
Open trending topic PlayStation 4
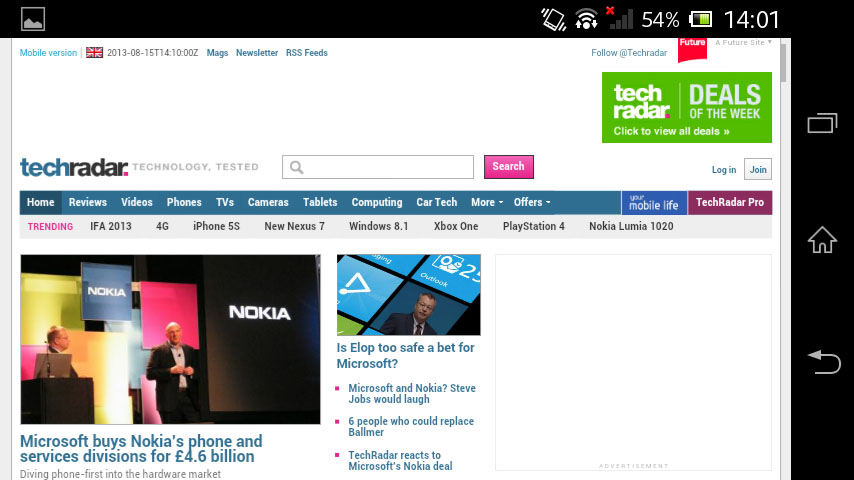click(x=534, y=226)
